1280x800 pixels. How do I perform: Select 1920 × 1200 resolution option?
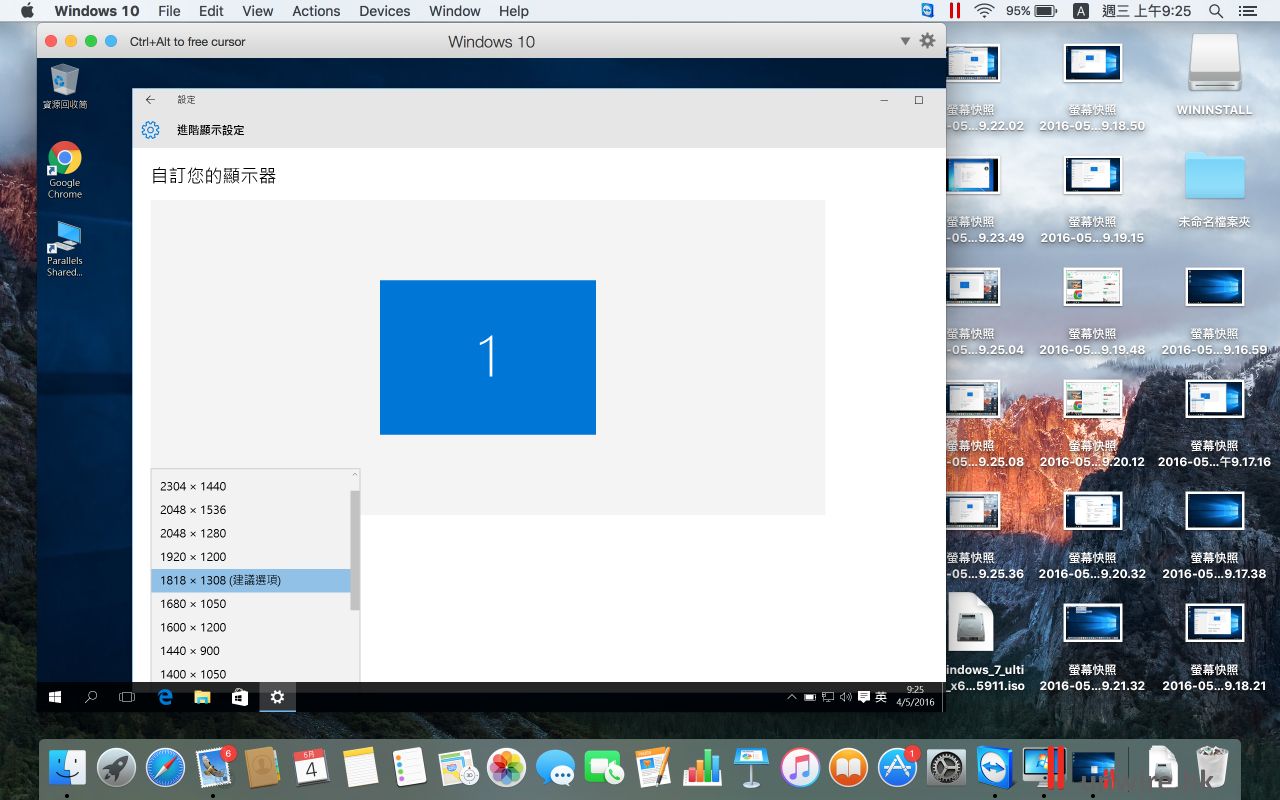coord(193,557)
